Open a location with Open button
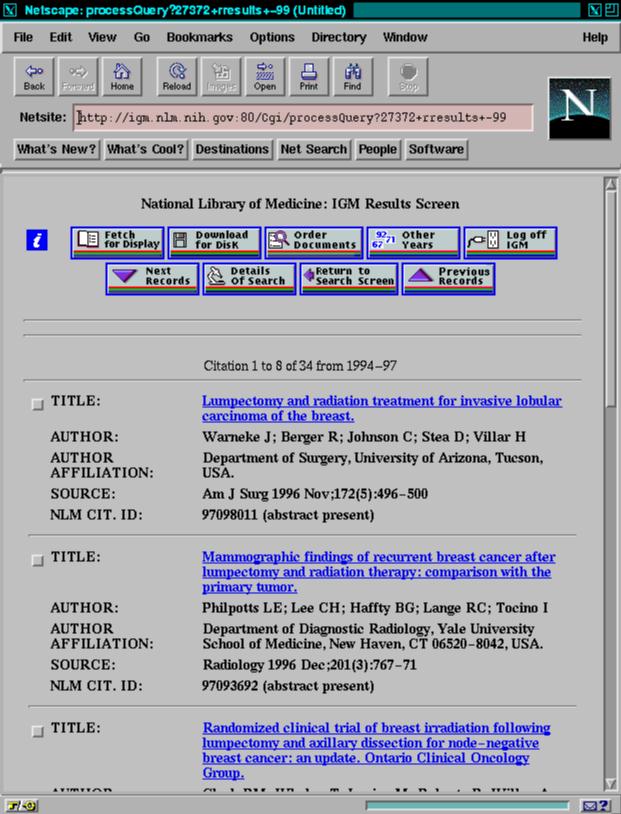This screenshot has height=814, width=621. [265, 77]
